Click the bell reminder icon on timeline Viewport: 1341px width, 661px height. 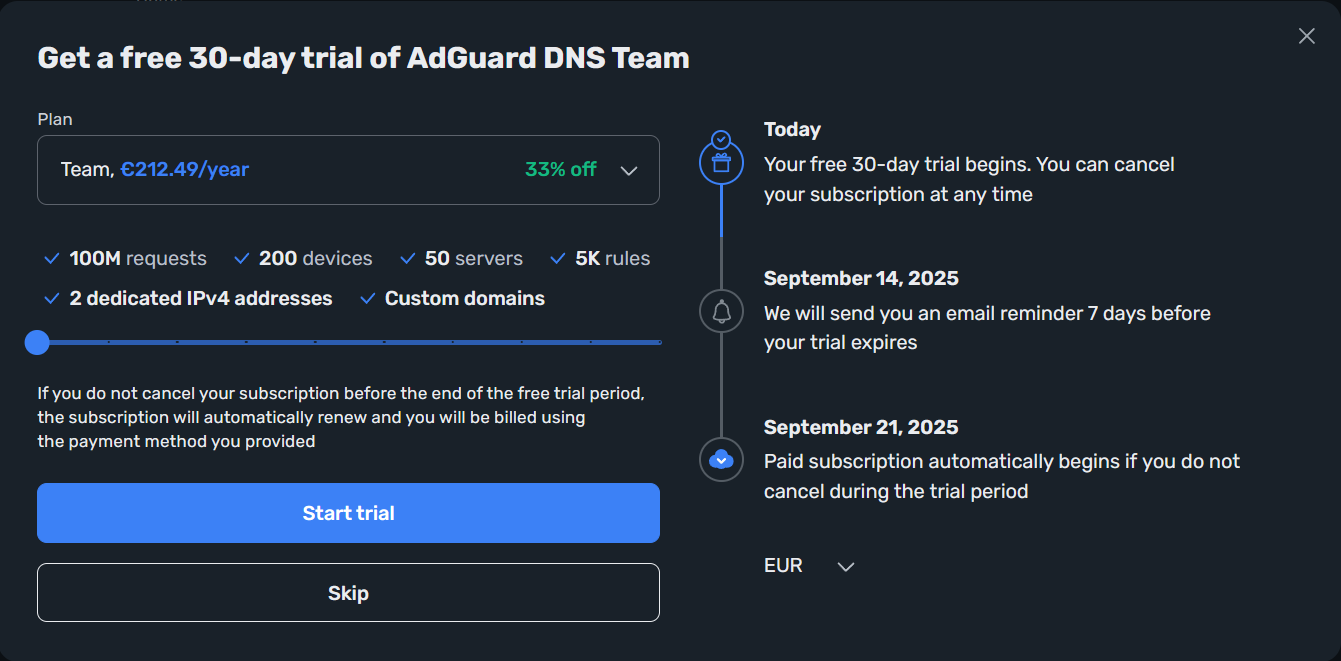click(x=721, y=311)
